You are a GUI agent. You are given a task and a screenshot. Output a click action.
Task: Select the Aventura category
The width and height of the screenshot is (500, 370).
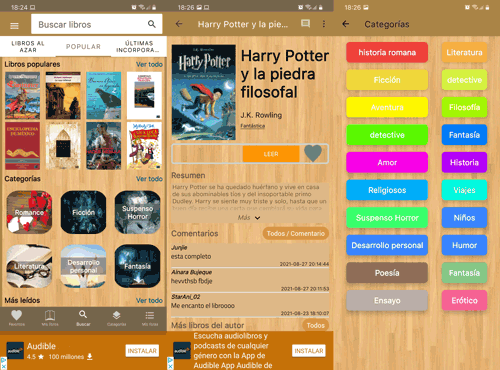pyautogui.click(x=387, y=107)
